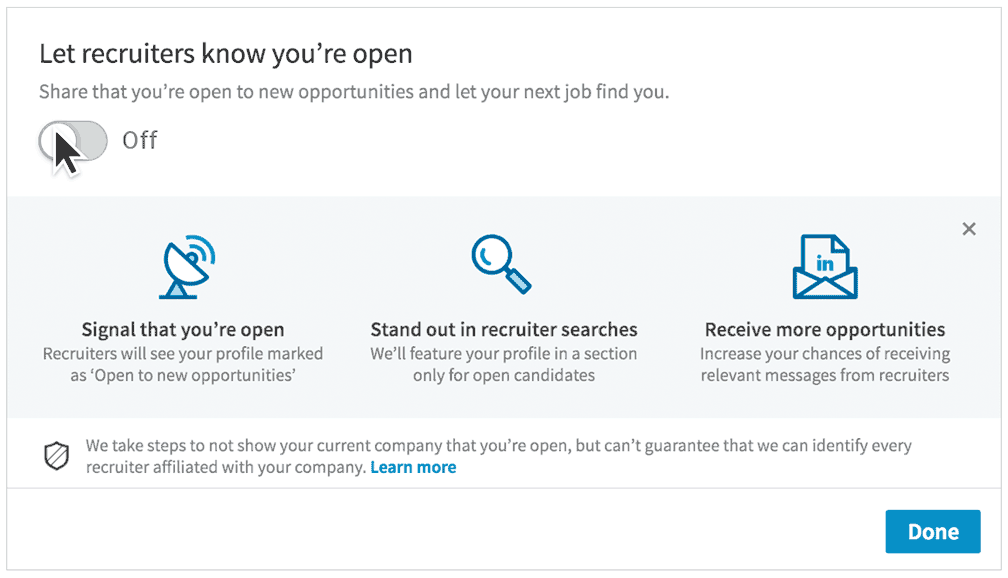Click the magnifying glass search icon
The width and height of the screenshot is (1008, 578).
coord(501,265)
